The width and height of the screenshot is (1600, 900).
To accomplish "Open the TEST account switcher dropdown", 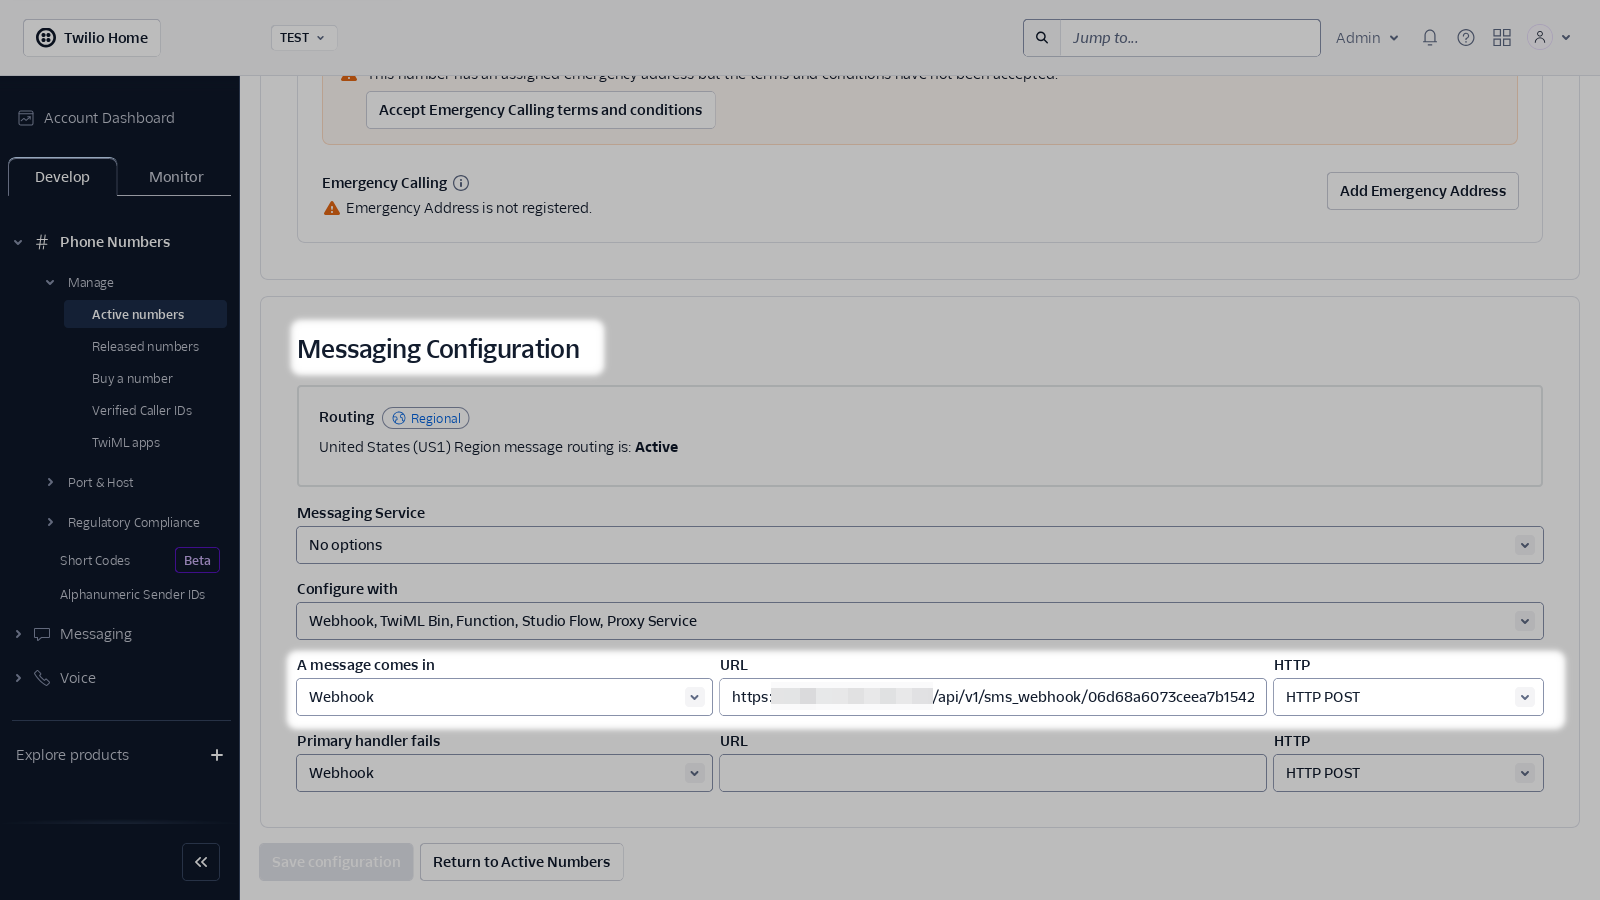I will pos(304,38).
